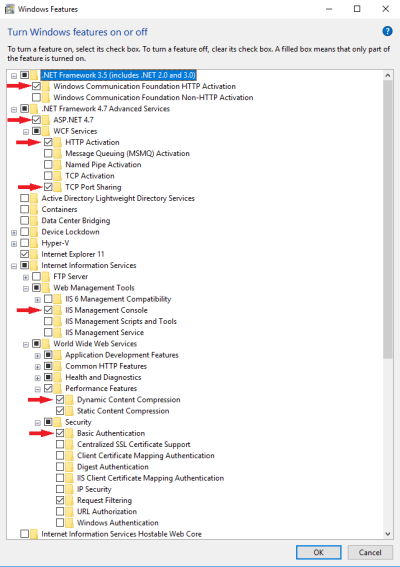Expand the Common HTTP Features node
This screenshot has height=567, width=400.
tap(38, 367)
